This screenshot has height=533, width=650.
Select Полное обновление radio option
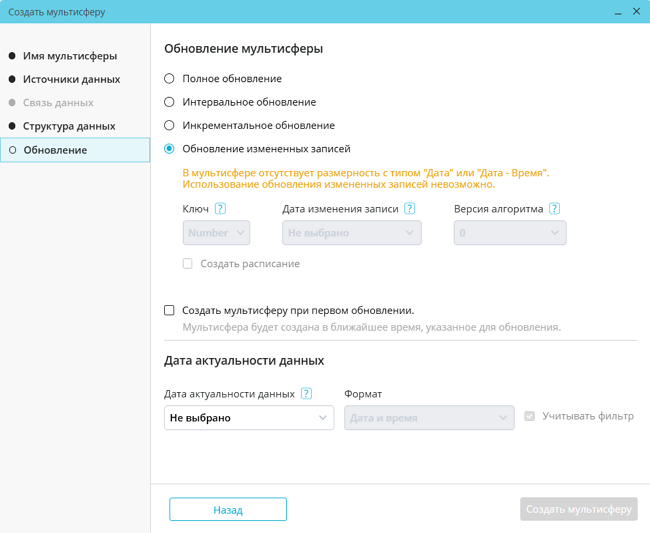pyautogui.click(x=170, y=79)
